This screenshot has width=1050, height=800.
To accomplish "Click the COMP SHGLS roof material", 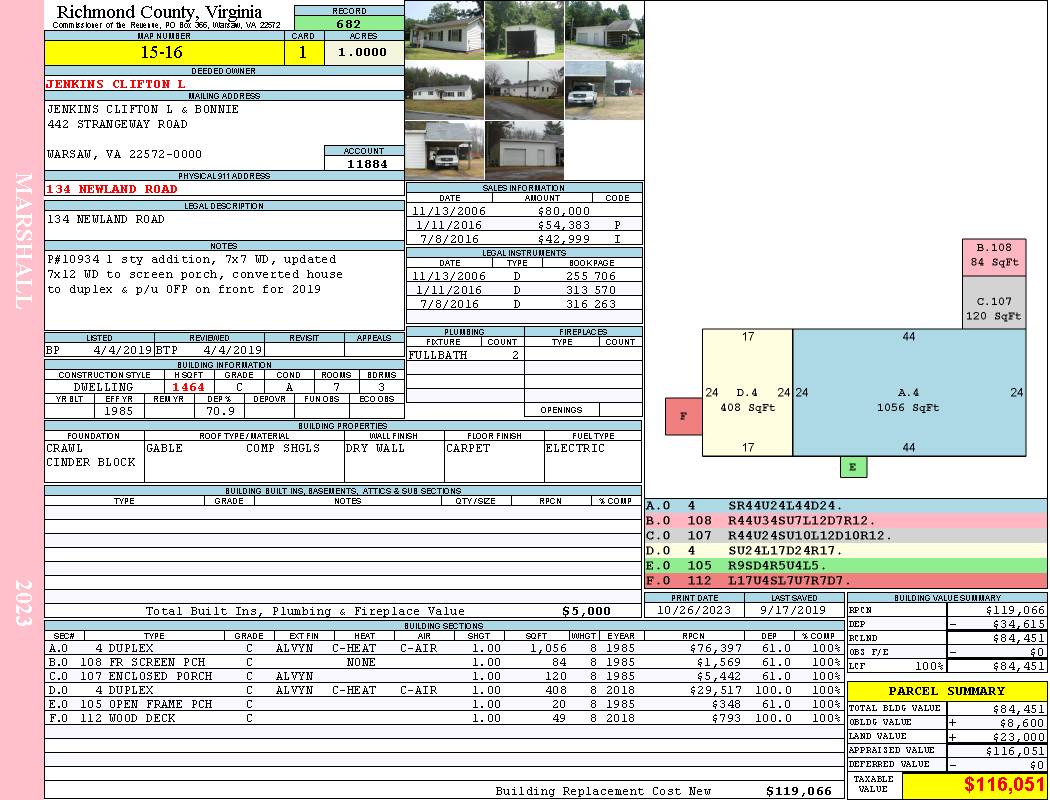I will pyautogui.click(x=283, y=448).
